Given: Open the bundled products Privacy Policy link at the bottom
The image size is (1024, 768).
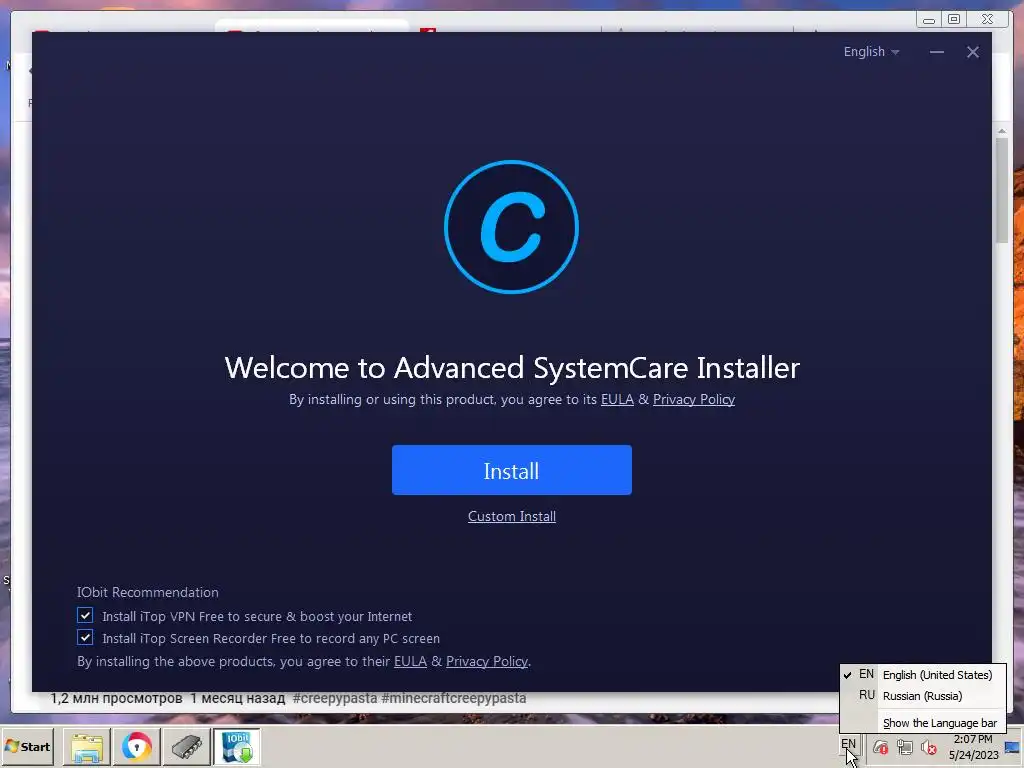Looking at the screenshot, I should pyautogui.click(x=487, y=662).
